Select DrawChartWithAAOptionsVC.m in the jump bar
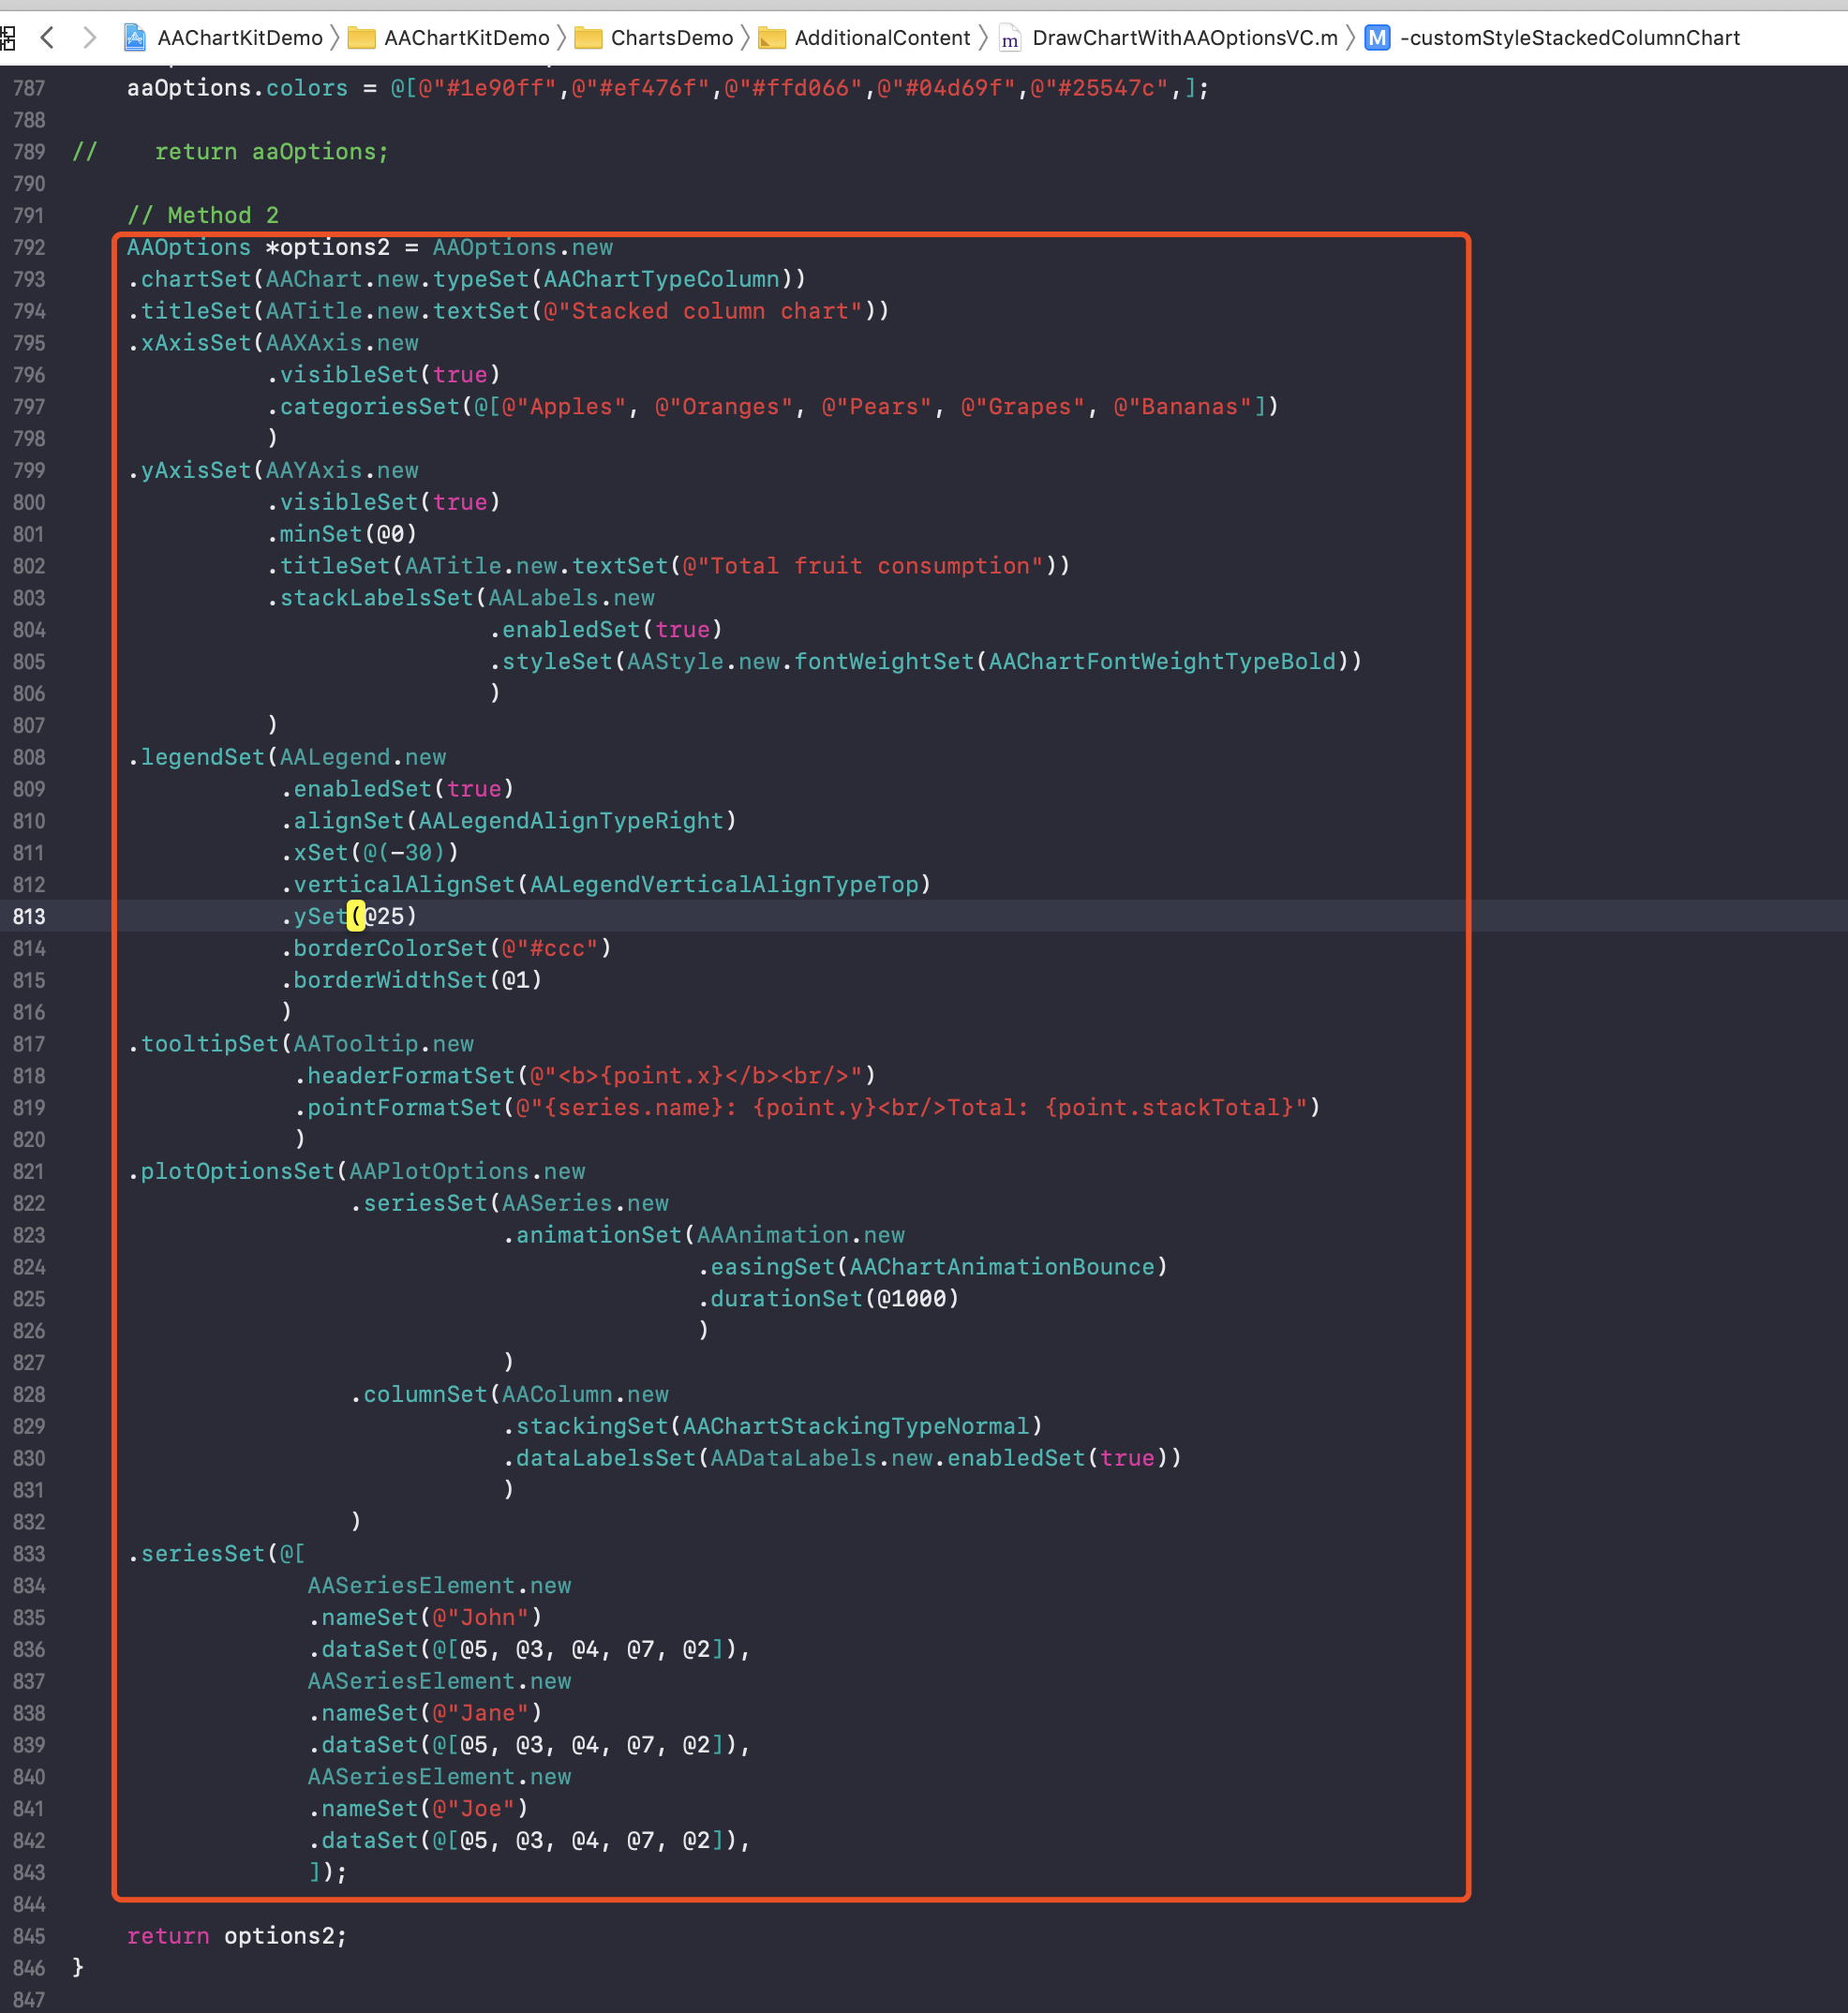 pyautogui.click(x=1185, y=39)
